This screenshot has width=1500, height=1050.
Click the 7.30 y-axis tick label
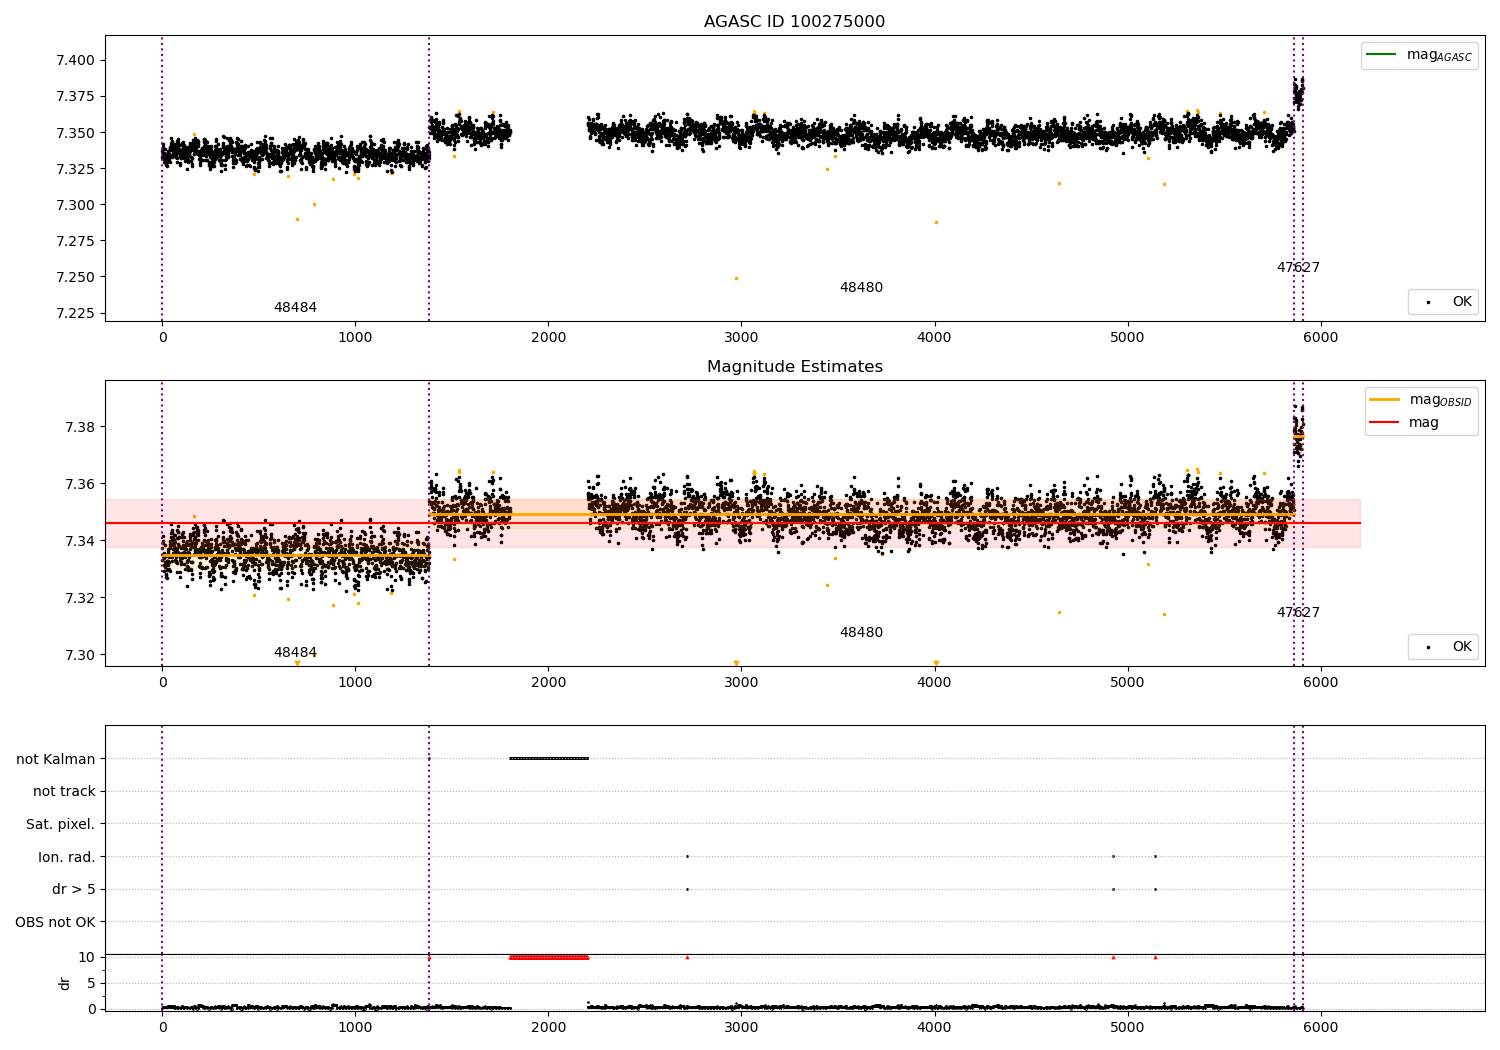coord(80,655)
